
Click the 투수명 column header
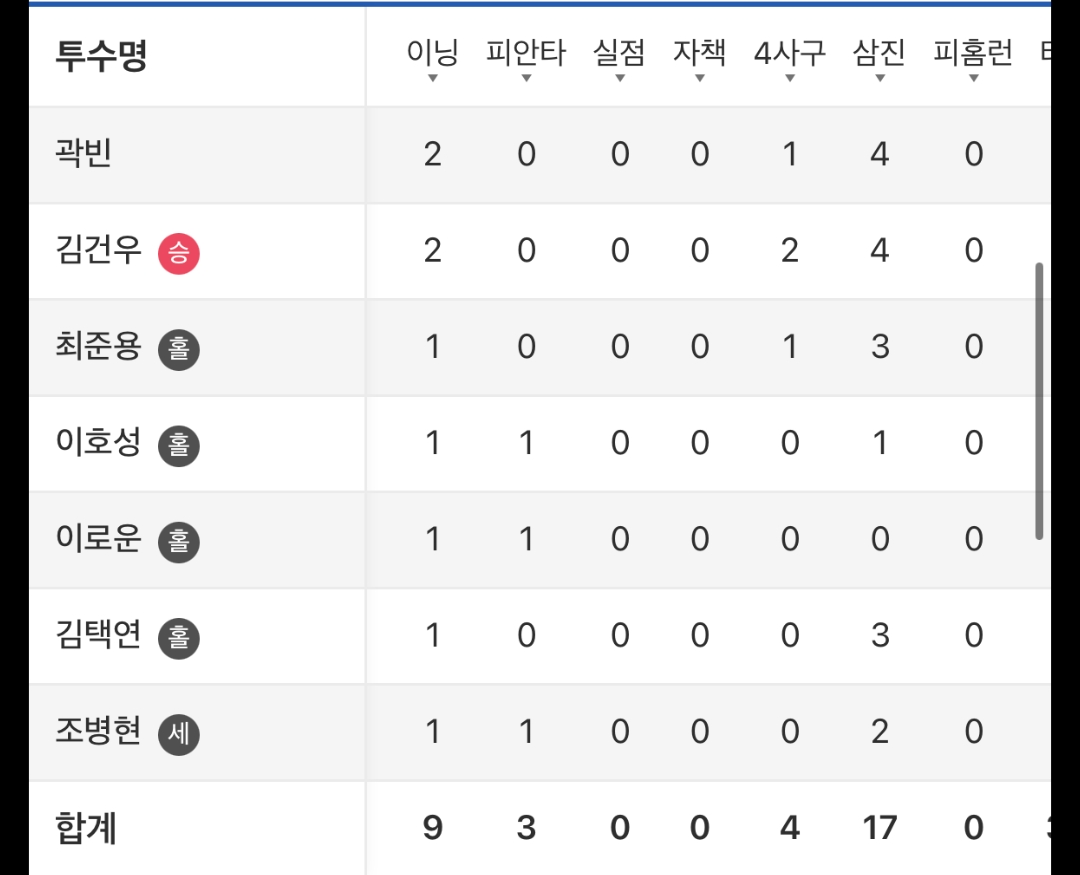[x=102, y=56]
